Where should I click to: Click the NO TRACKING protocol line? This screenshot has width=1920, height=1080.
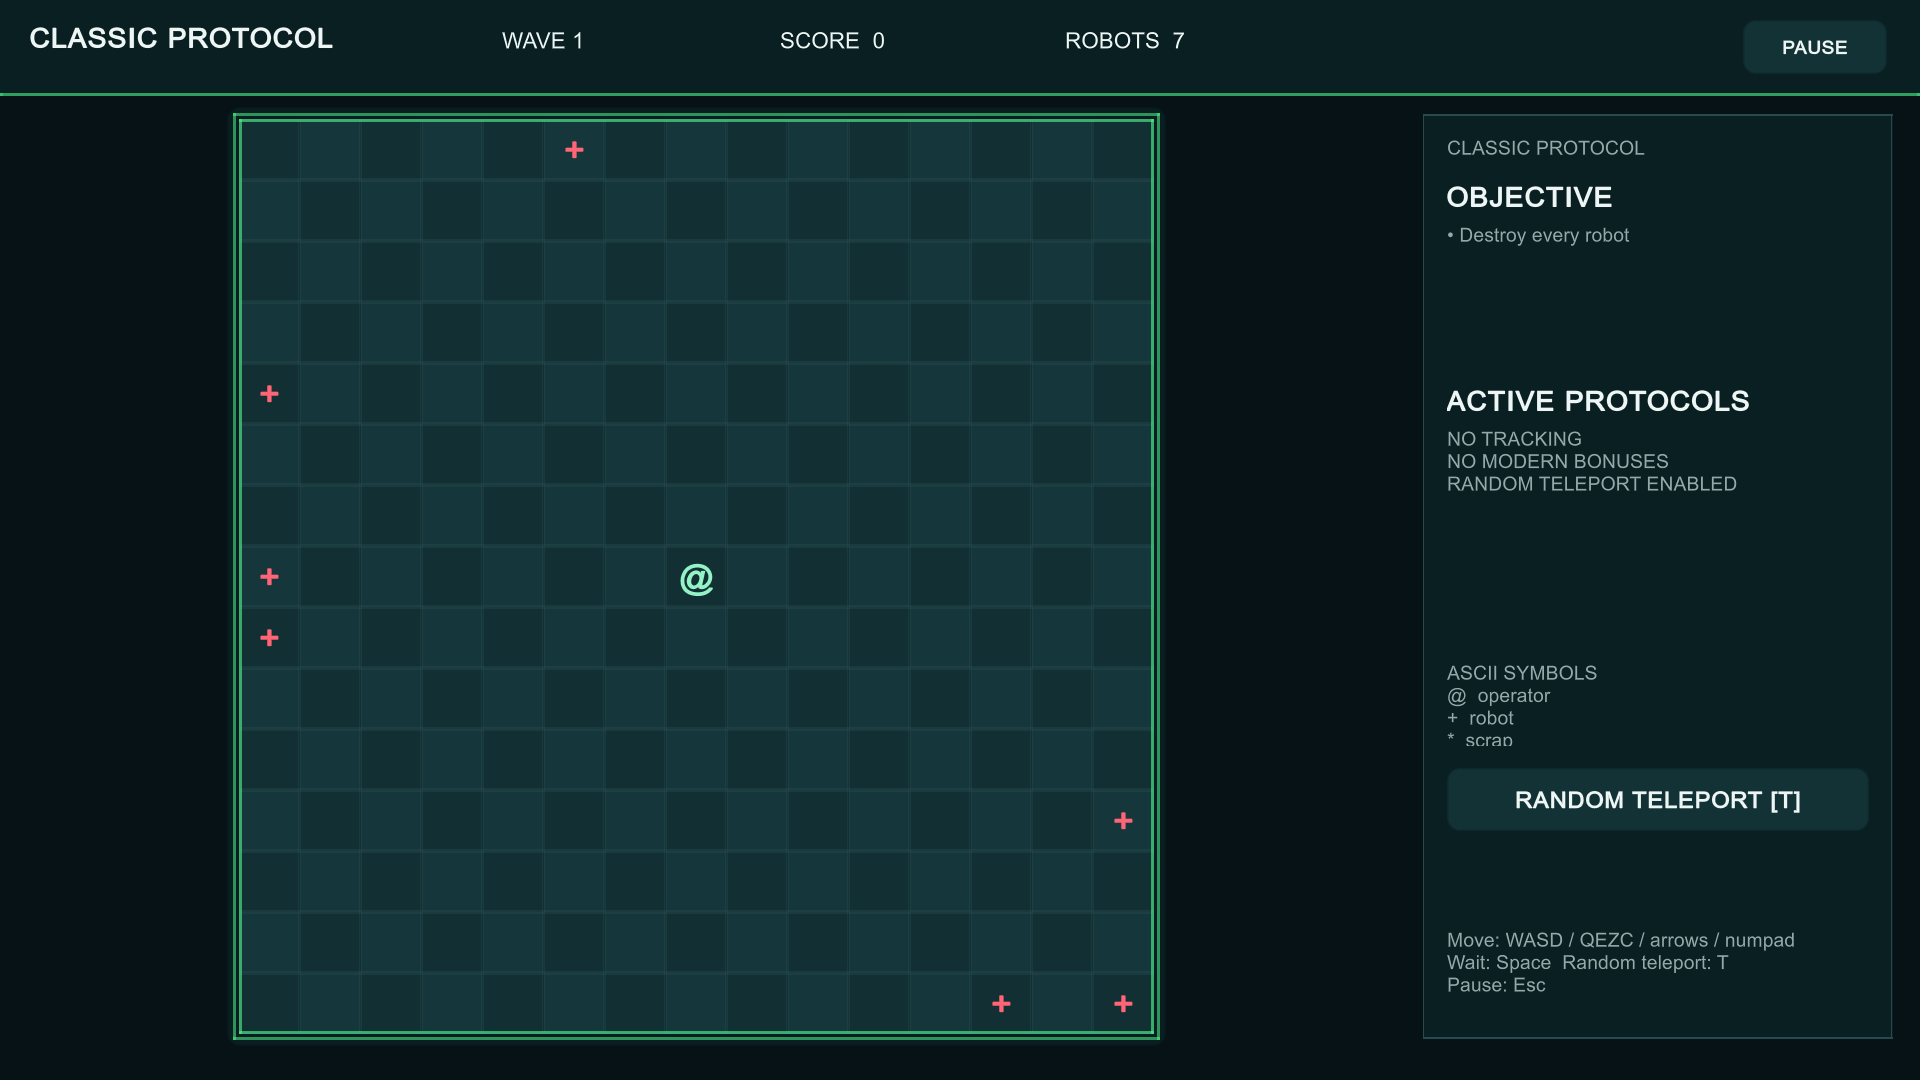coord(1514,439)
